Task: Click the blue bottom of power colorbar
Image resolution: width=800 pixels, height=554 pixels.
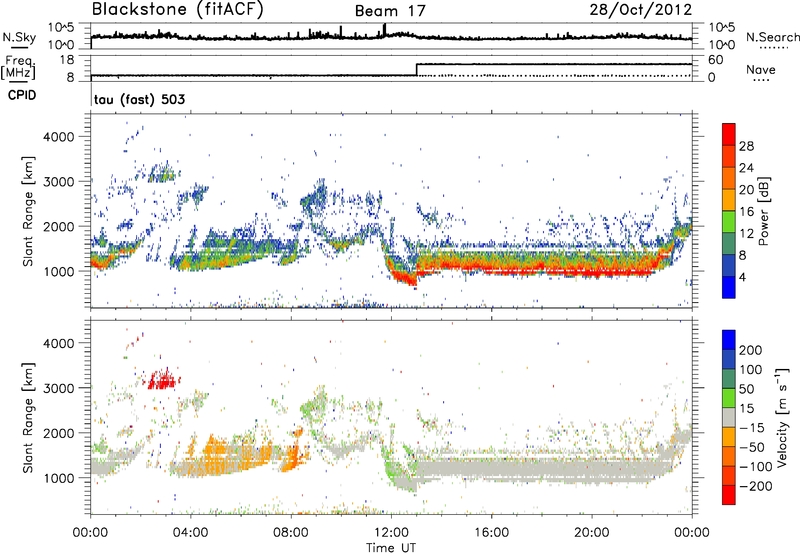Action: tap(729, 287)
